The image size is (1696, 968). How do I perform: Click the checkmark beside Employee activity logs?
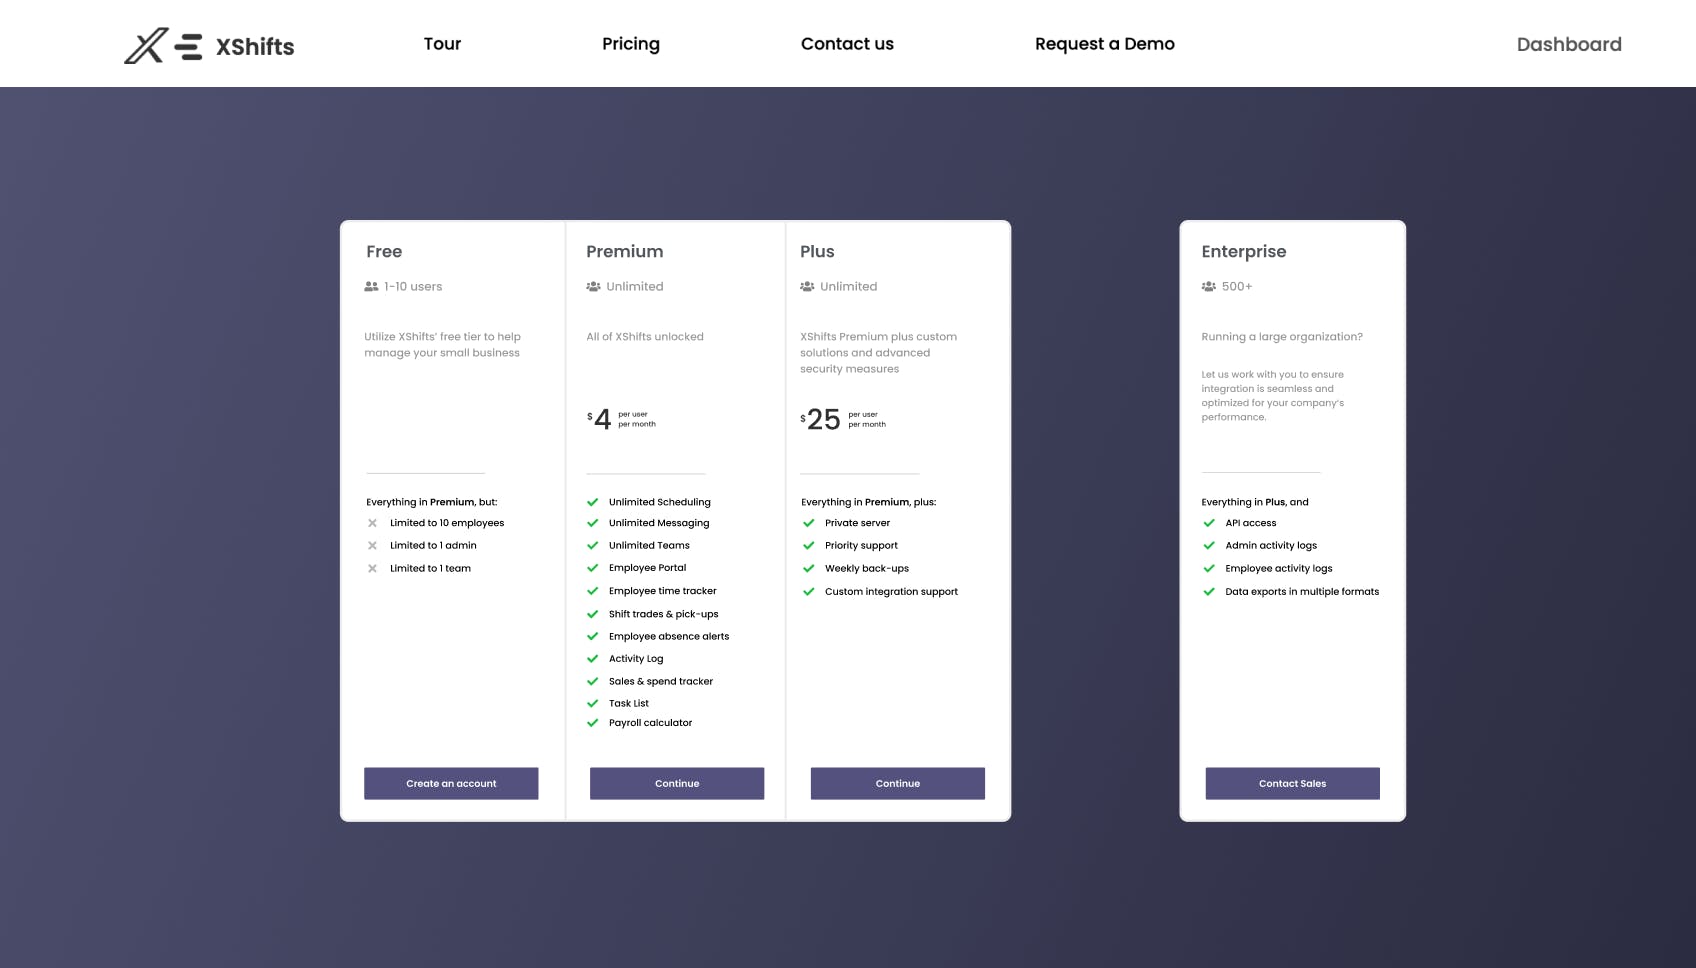point(1209,569)
